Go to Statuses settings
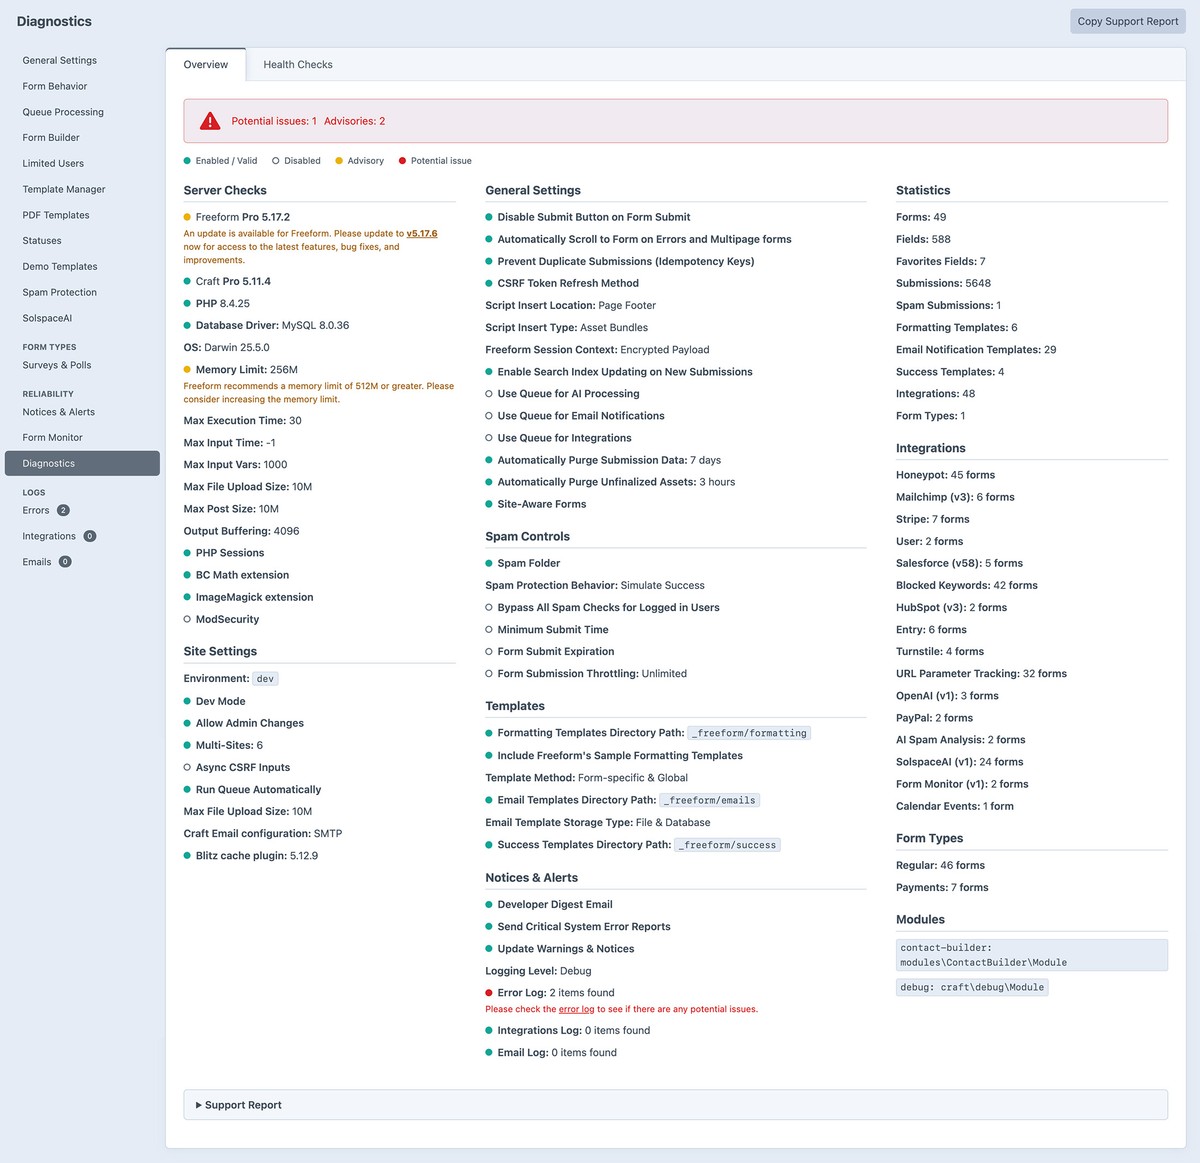 click(x=42, y=241)
